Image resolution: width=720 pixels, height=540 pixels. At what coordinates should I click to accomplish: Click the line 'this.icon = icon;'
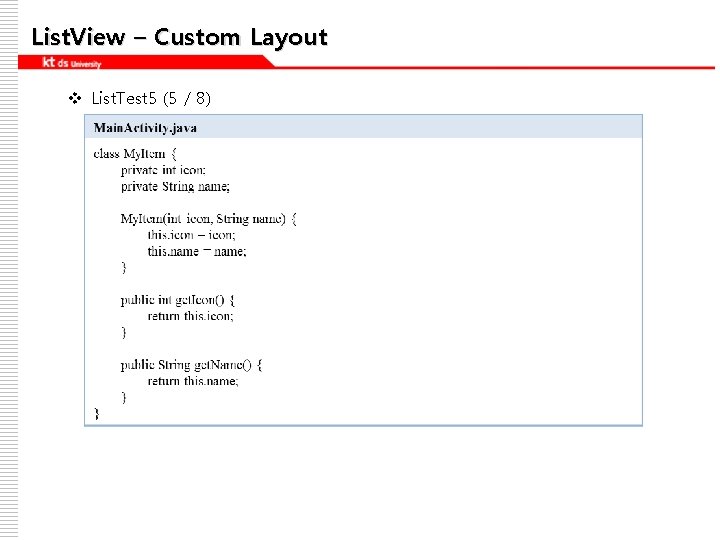pos(191,235)
